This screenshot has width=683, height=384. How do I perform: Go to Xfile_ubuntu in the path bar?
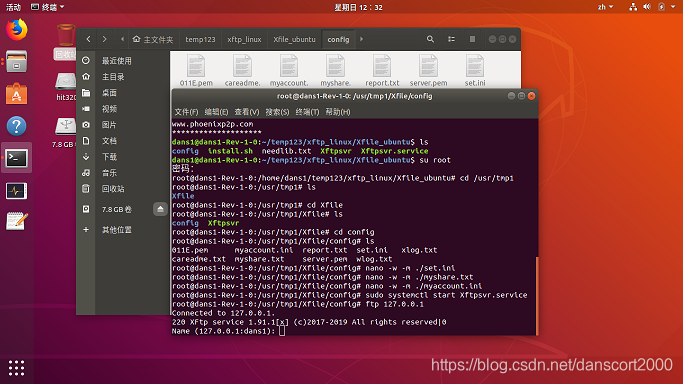[294, 39]
